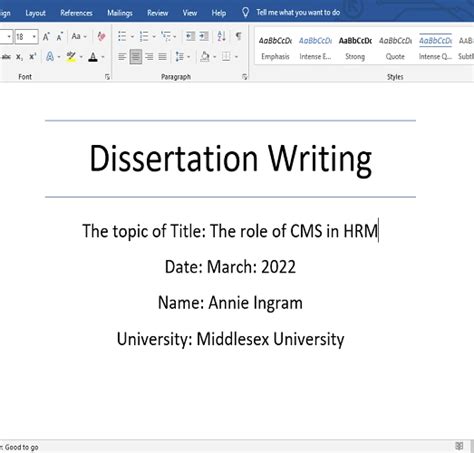The image size is (474, 453).
Task: Insert a bulleted list
Action: pyautogui.click(x=122, y=36)
